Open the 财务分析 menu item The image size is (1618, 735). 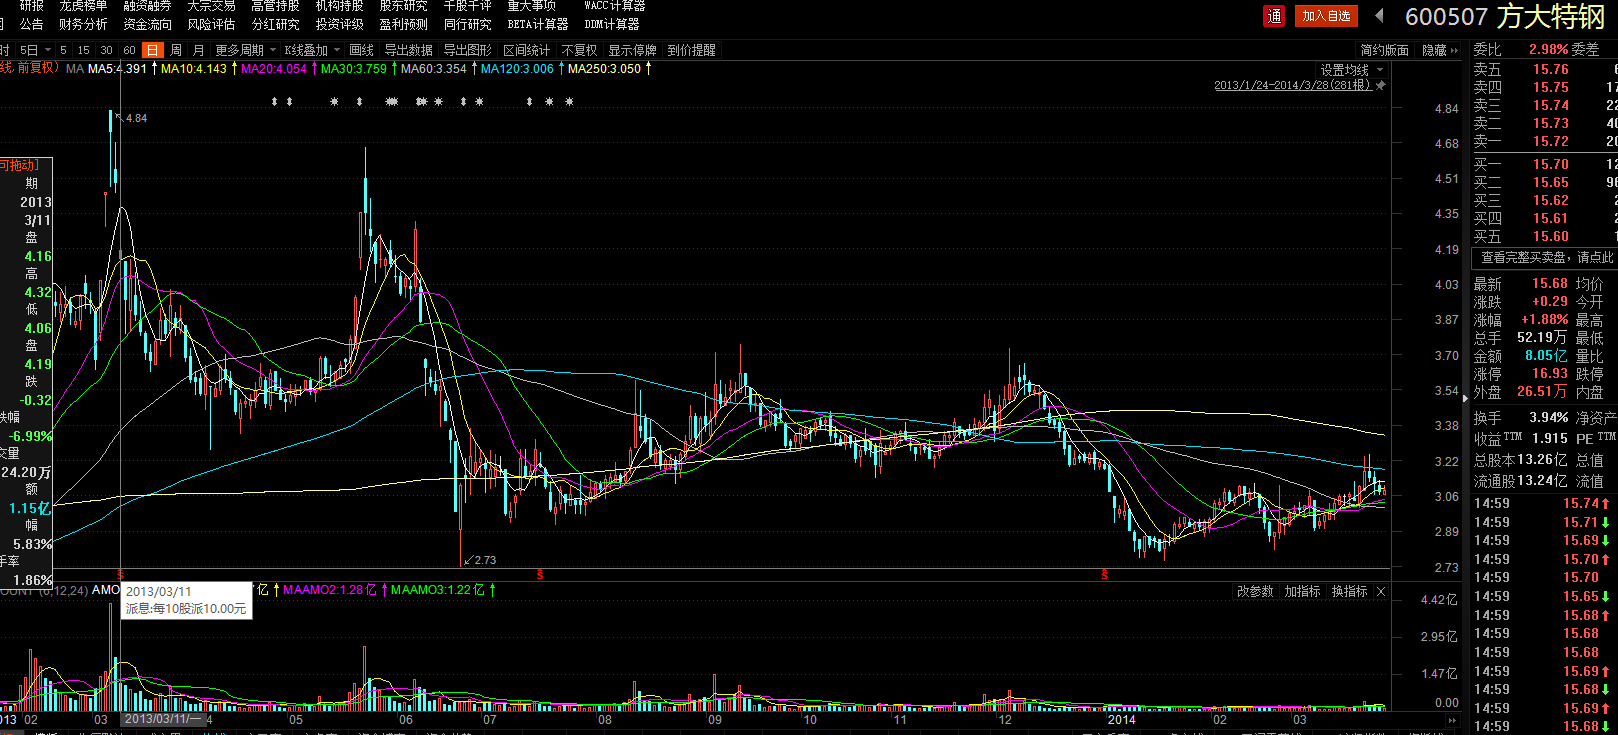tap(83, 24)
